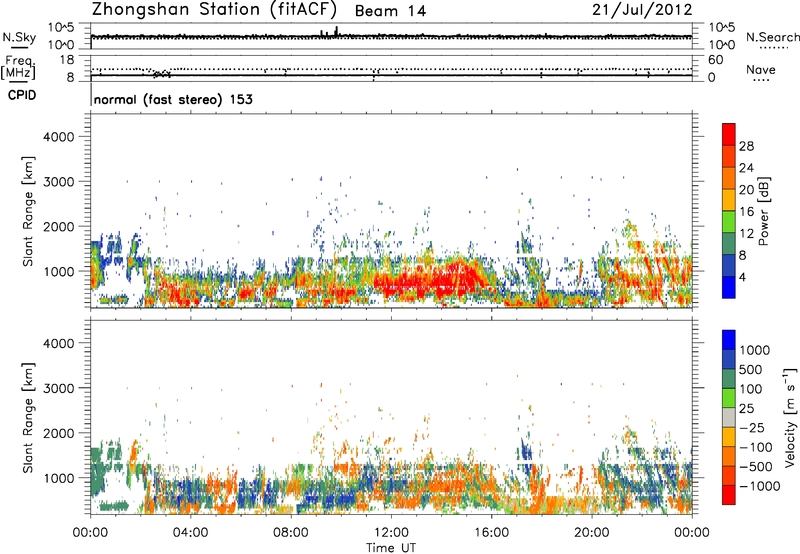Click the 12 label on the Power colorbar
The height and width of the screenshot is (554, 800).
click(746, 234)
